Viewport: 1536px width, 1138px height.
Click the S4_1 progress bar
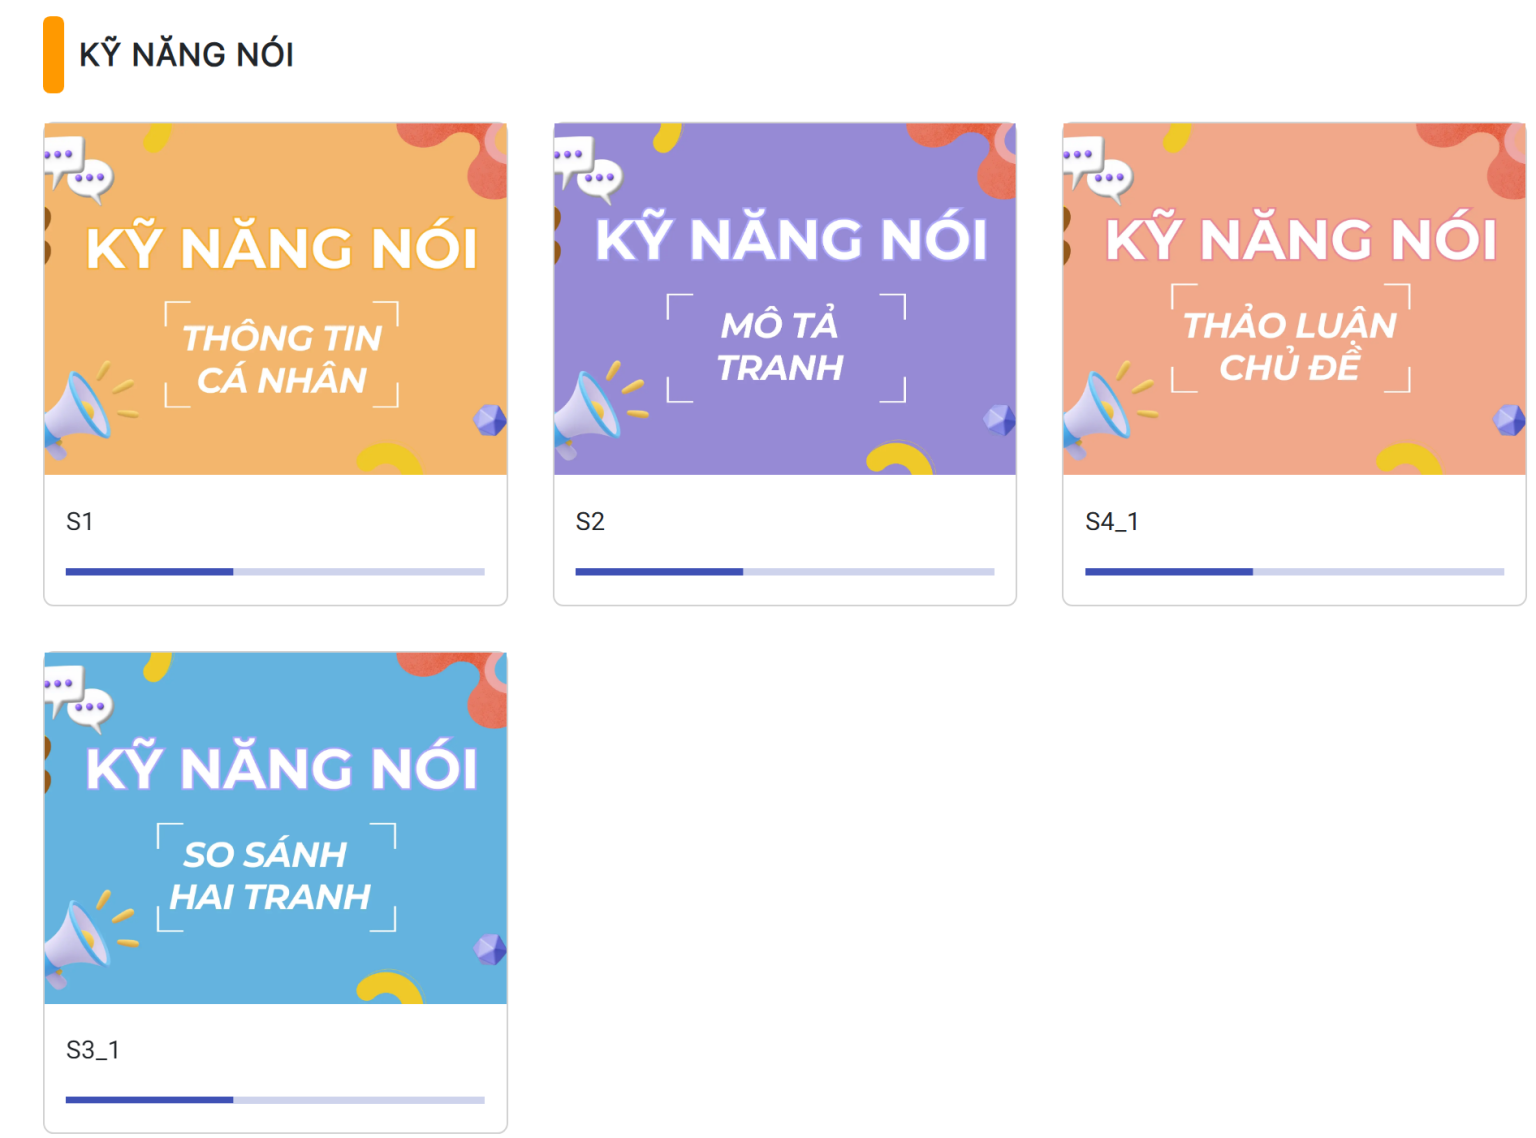[x=1294, y=572]
